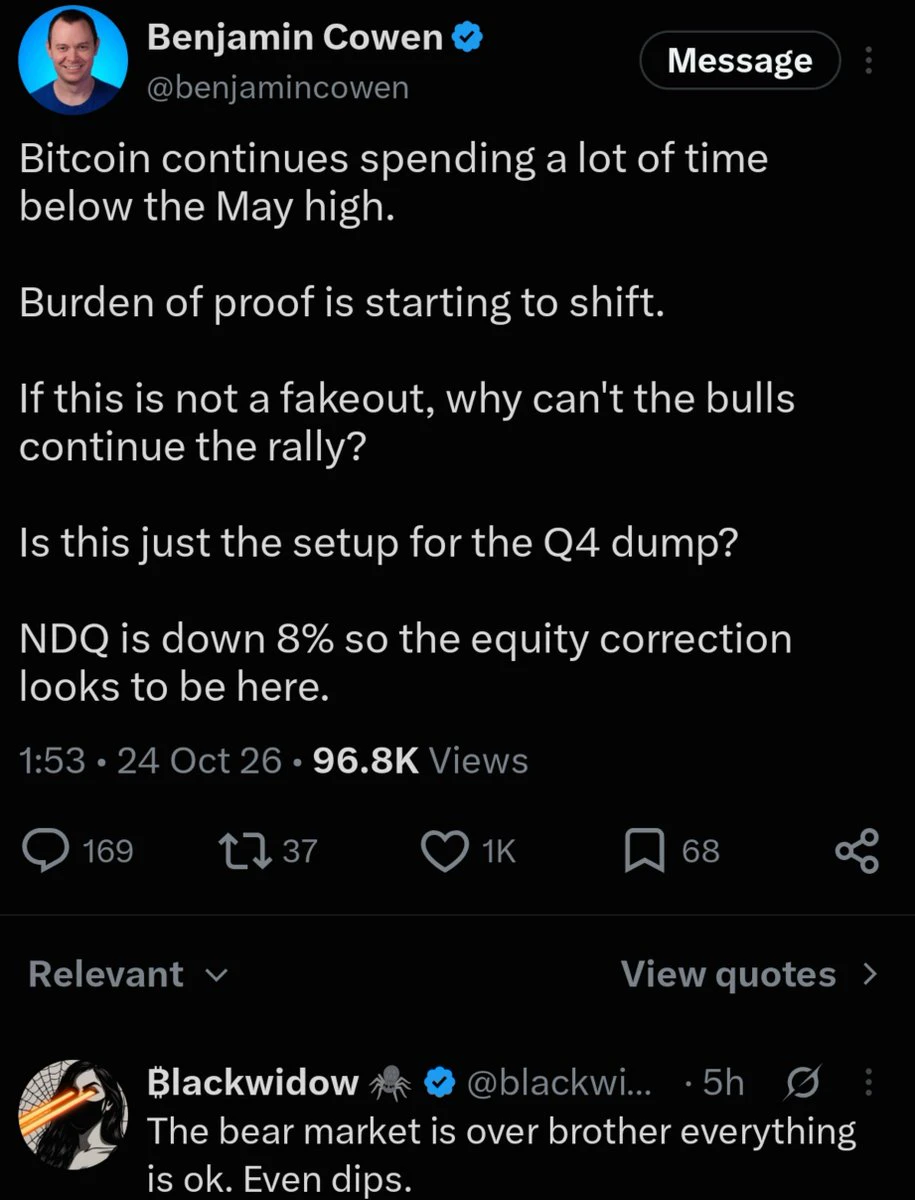Open three-dot menu next to Message
This screenshot has width=915, height=1200.
tap(868, 62)
